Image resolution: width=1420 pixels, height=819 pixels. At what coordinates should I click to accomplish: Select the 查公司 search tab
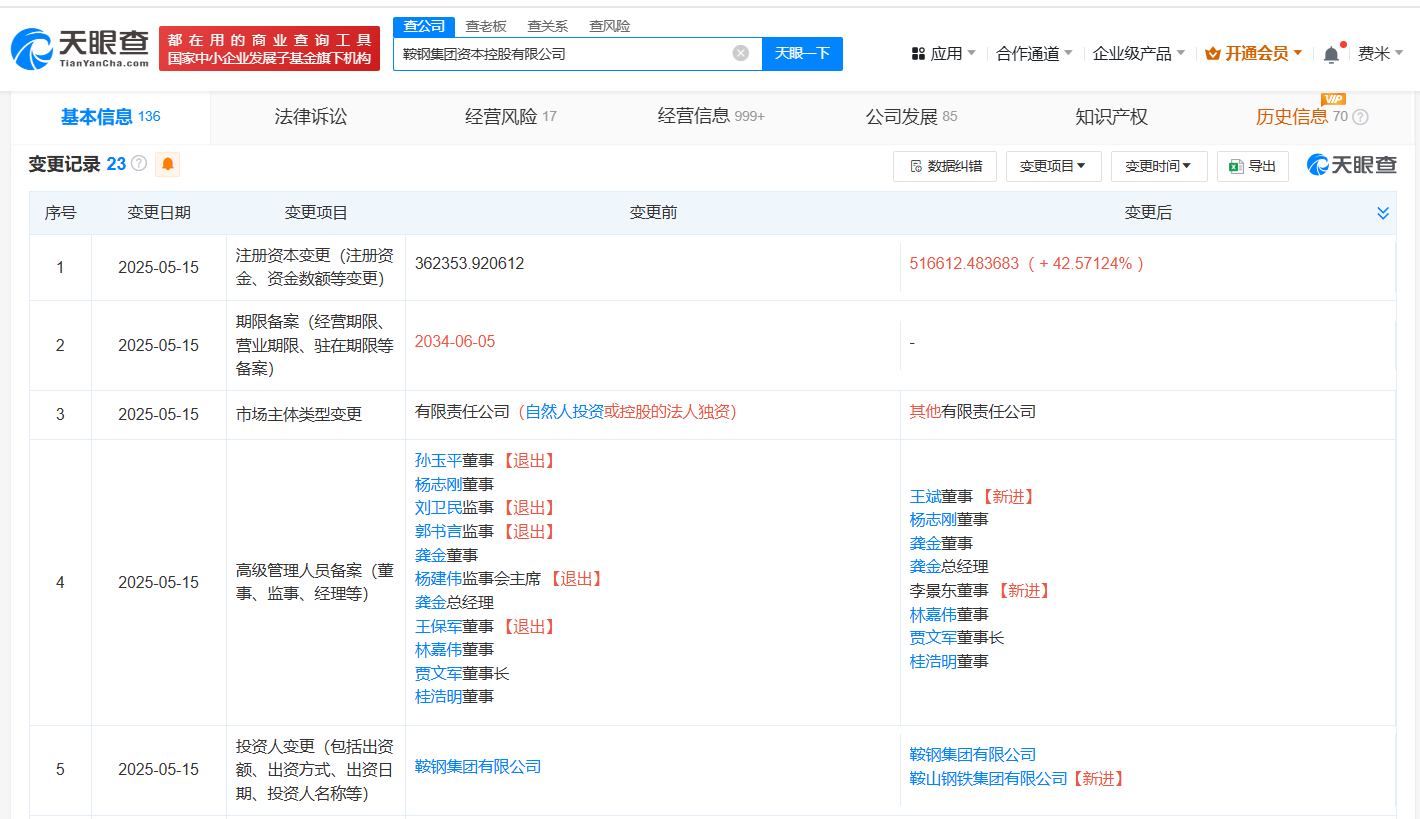point(424,26)
